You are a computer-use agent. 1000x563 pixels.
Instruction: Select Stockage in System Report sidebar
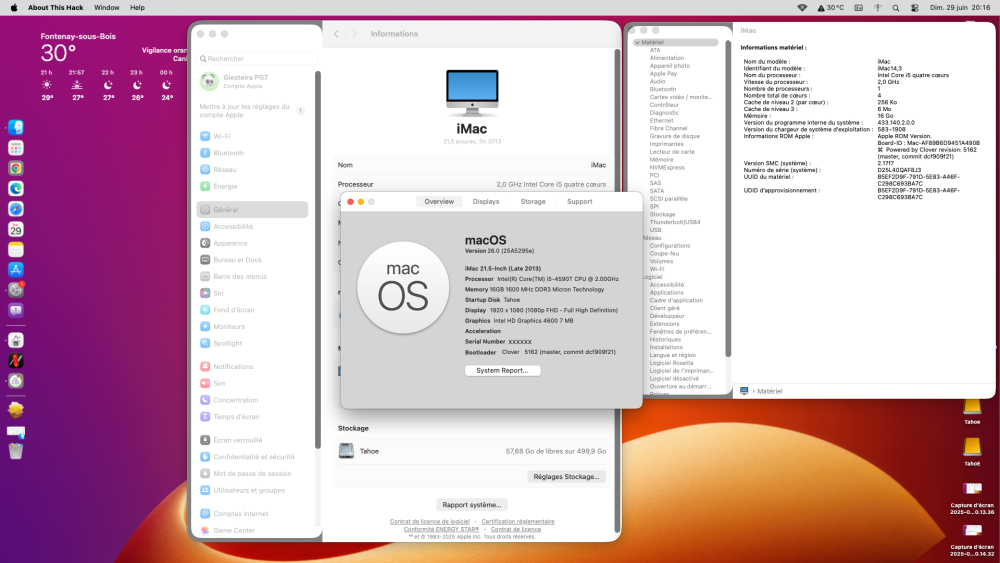coord(662,214)
